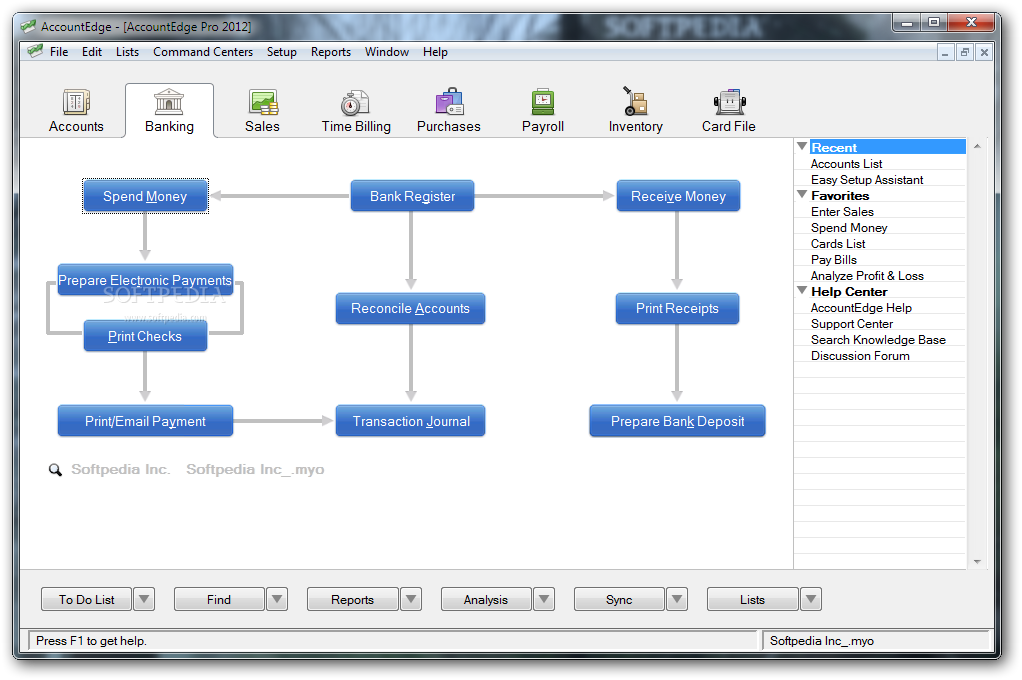Open the Purchases shopping bag icon
The height and width of the screenshot is (680, 1022).
449,102
